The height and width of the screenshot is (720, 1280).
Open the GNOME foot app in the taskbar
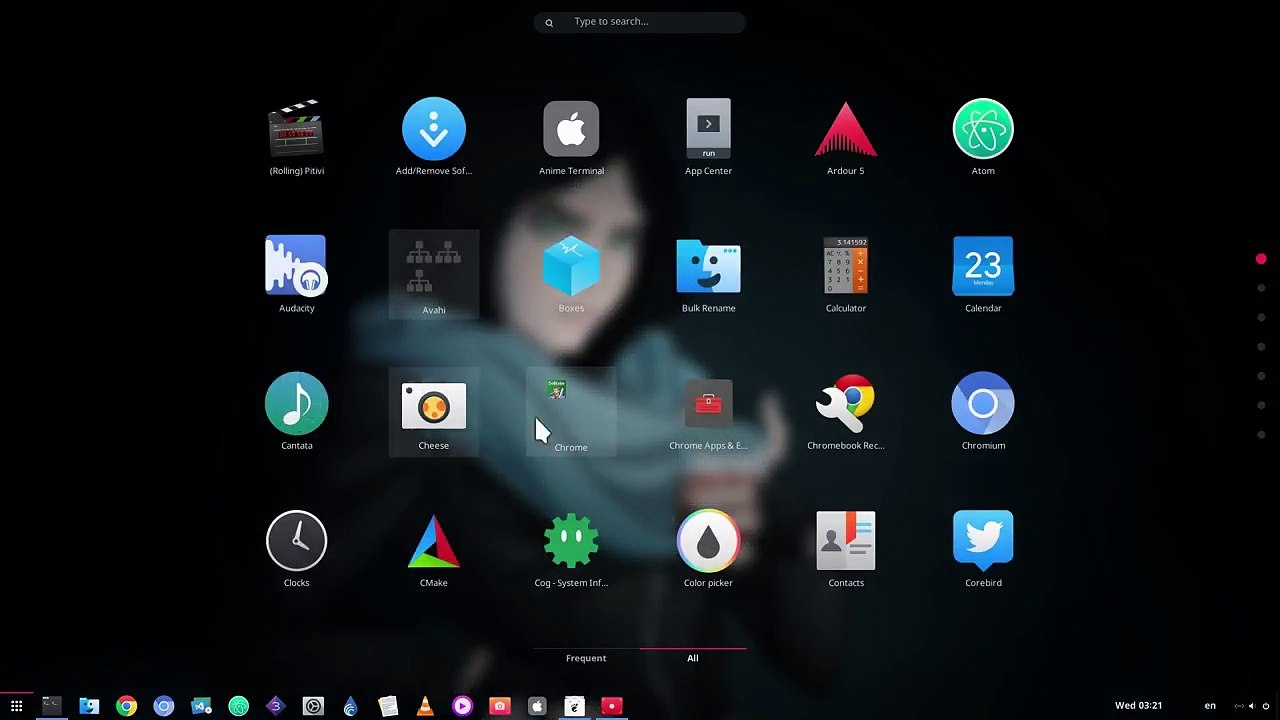[574, 706]
